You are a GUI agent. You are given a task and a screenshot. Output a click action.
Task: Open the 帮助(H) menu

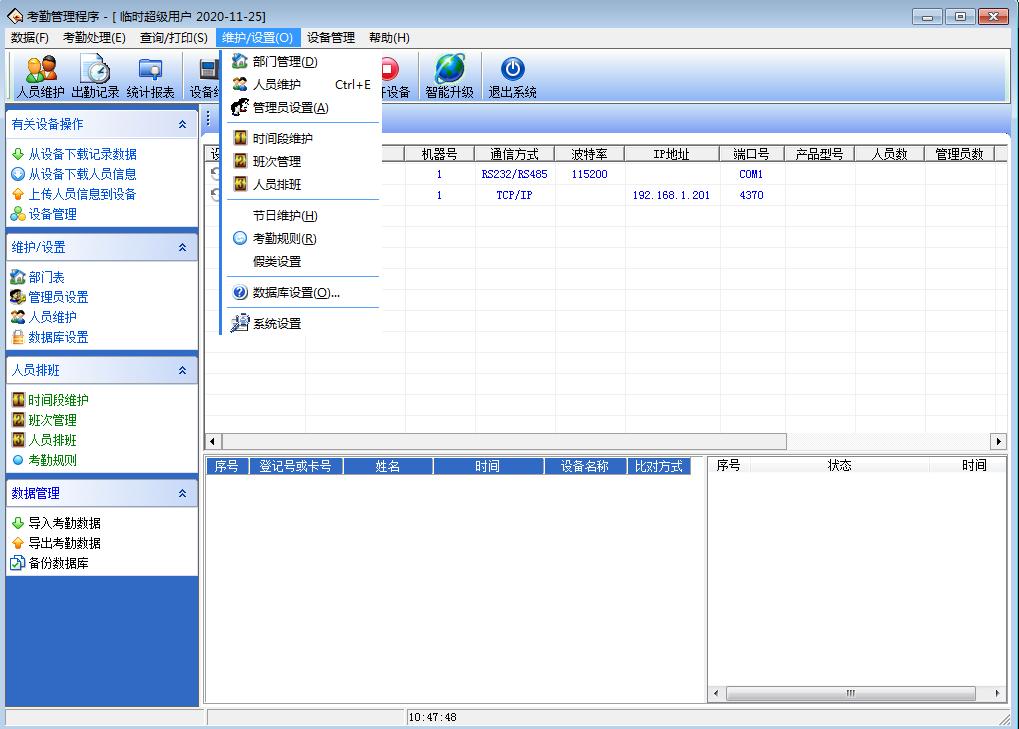click(x=389, y=38)
